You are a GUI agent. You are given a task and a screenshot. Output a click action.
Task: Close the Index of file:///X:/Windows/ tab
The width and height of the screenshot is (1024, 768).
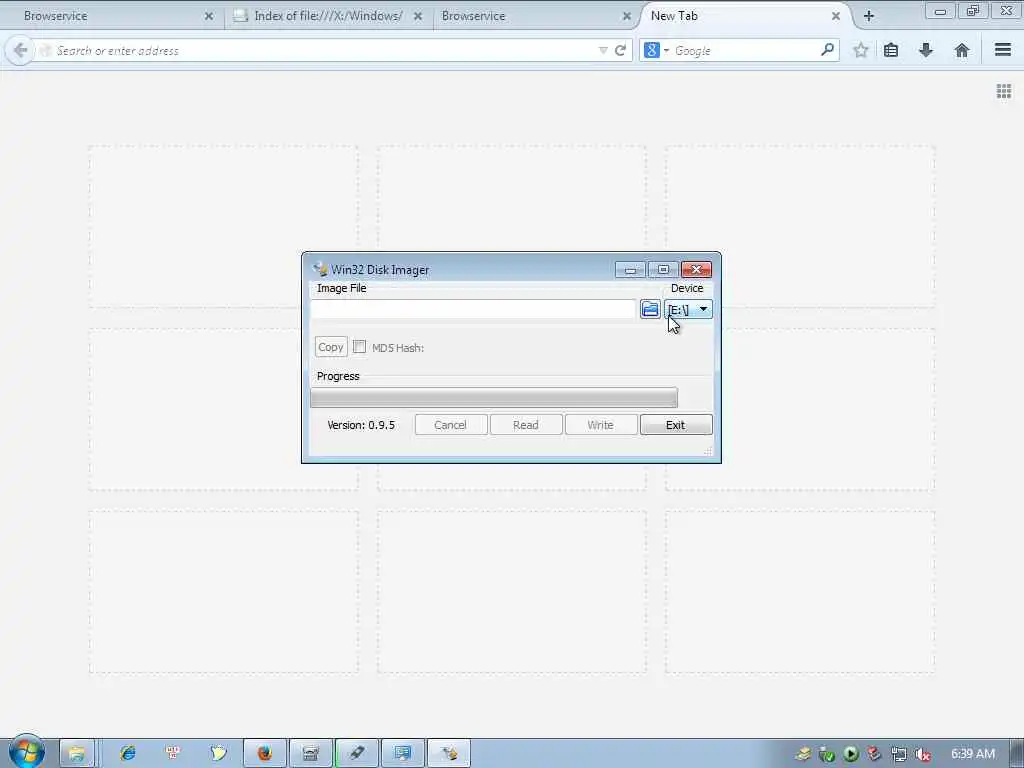[x=418, y=16]
